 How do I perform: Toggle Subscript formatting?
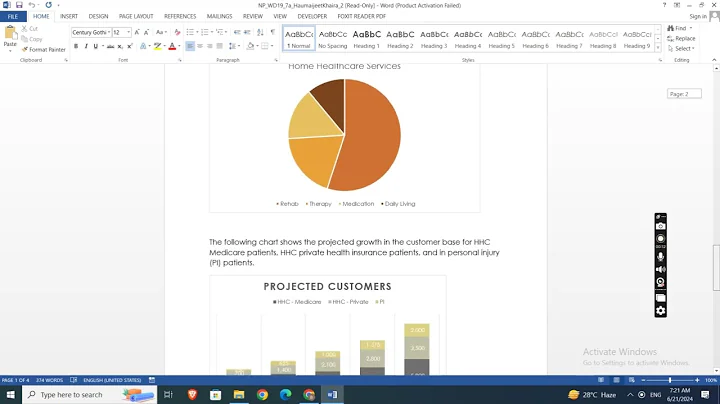tap(120, 46)
